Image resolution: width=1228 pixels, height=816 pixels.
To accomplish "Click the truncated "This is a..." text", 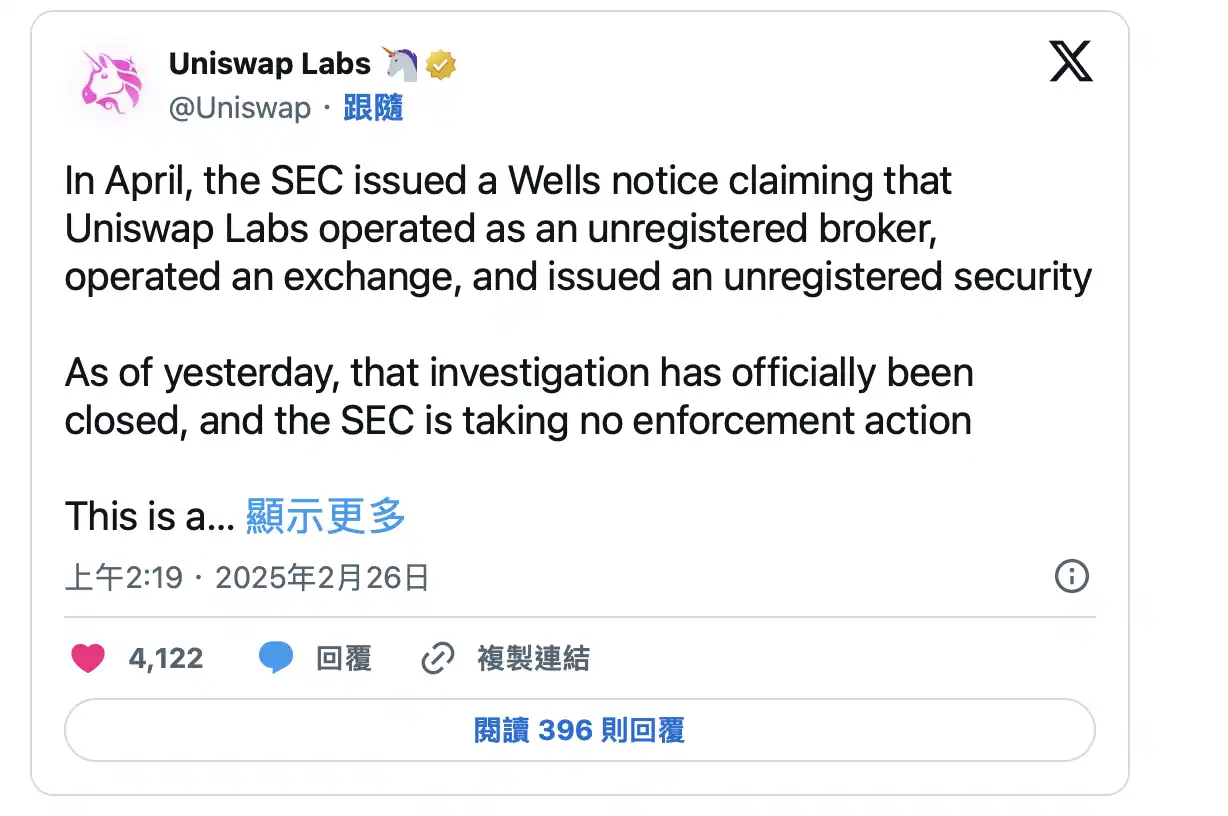I will click(150, 517).
